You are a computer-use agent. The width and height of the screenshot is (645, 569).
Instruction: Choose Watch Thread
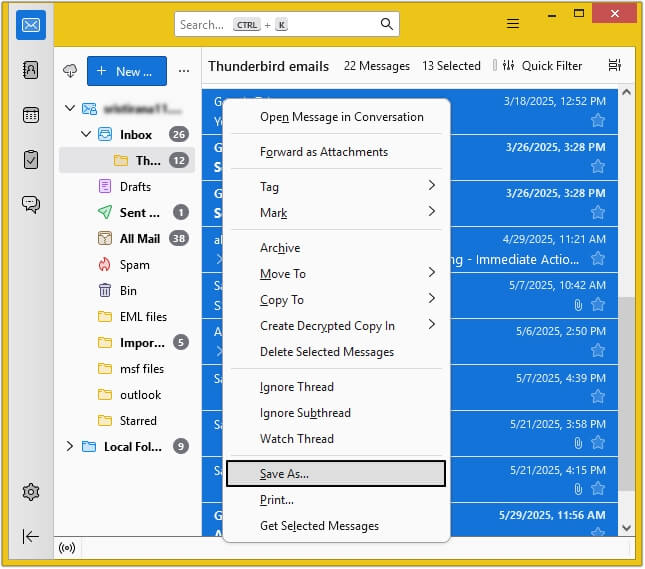point(336,439)
